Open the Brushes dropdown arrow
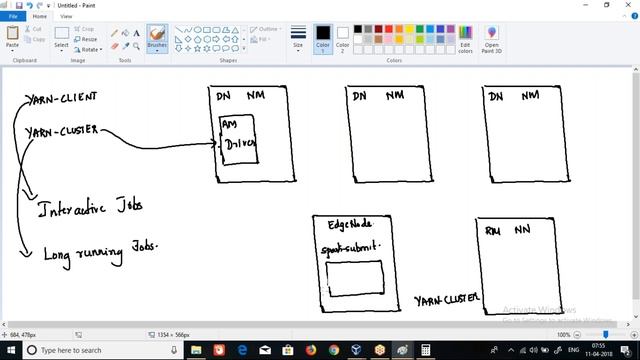 (157, 51)
